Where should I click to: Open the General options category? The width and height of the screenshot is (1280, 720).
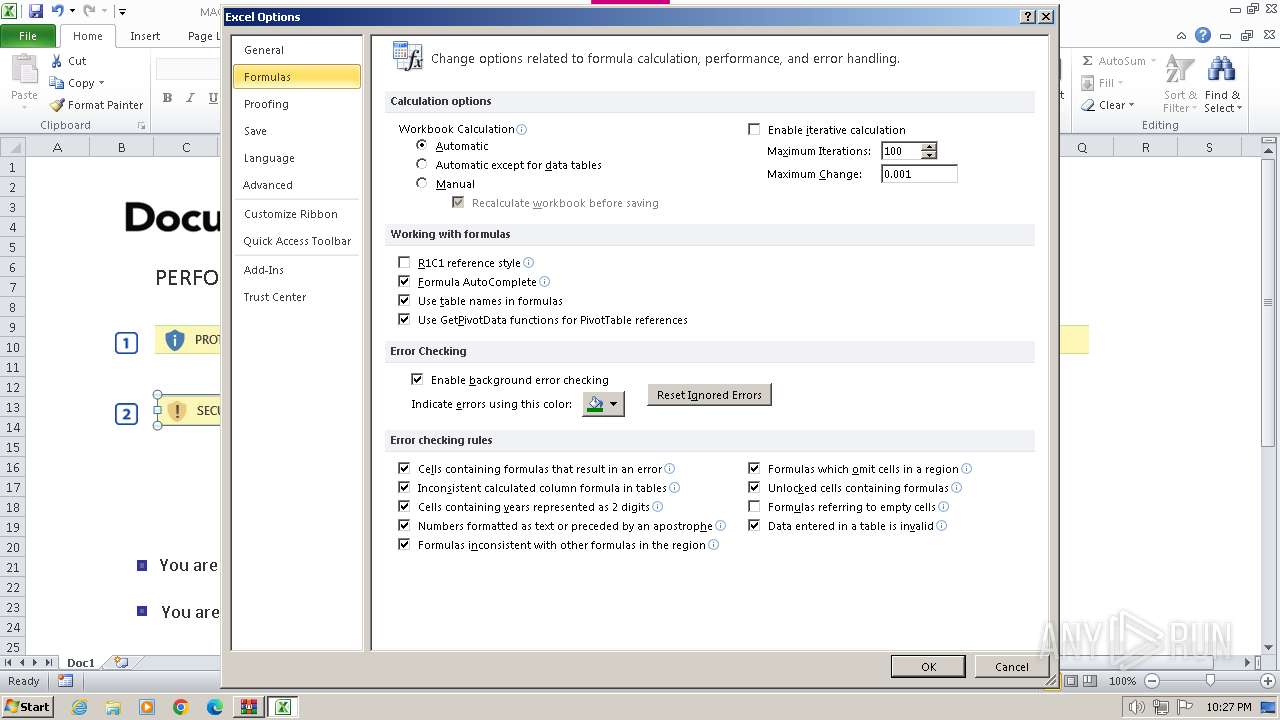click(x=296, y=50)
